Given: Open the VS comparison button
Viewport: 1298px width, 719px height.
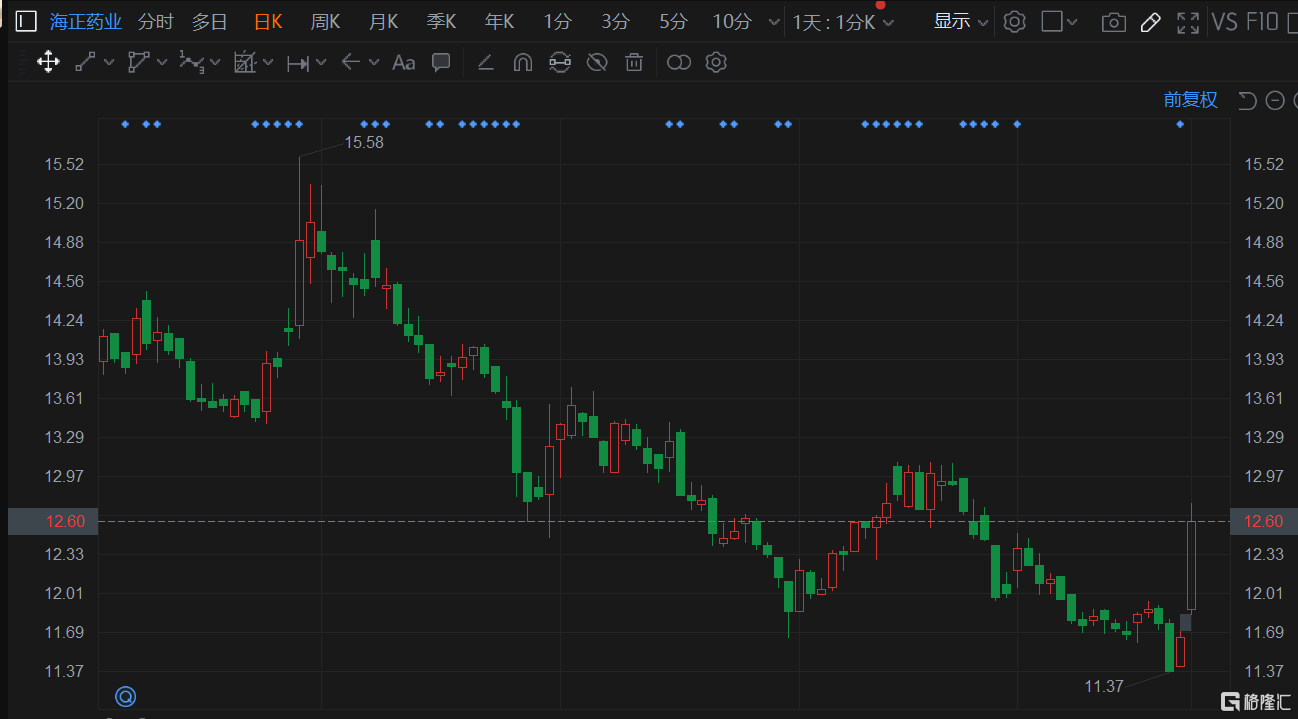Looking at the screenshot, I should click(1224, 22).
